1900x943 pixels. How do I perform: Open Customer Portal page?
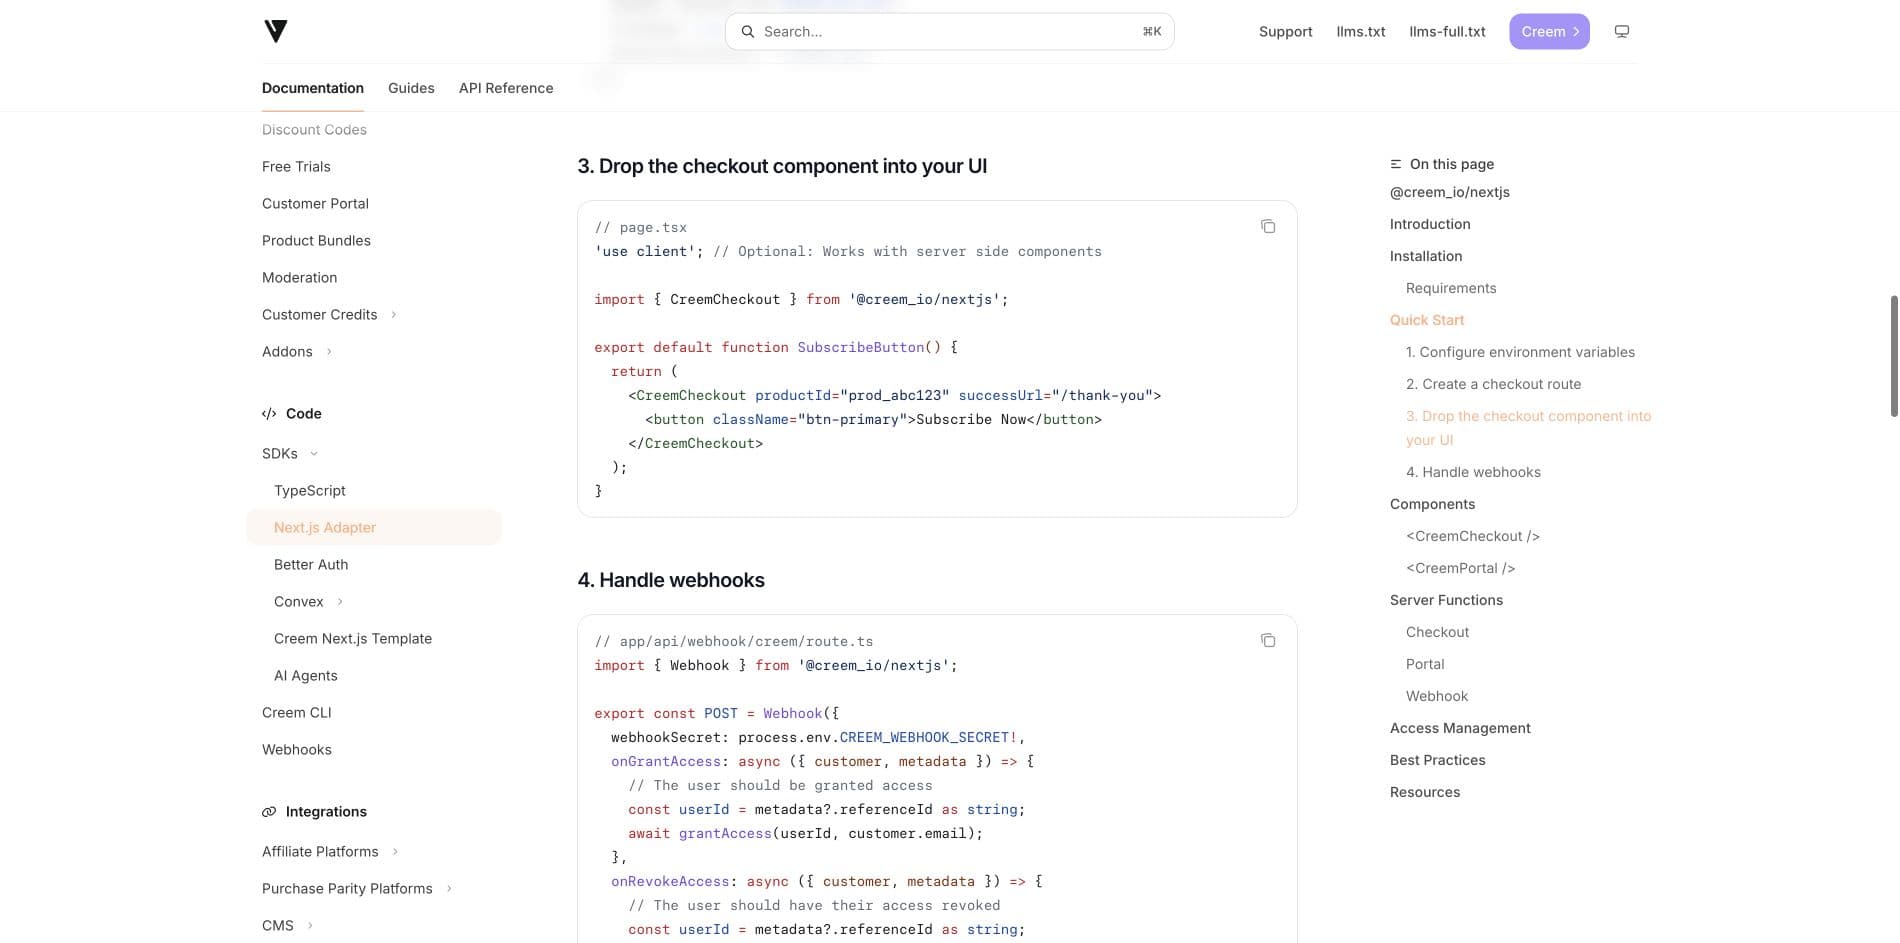tap(315, 204)
